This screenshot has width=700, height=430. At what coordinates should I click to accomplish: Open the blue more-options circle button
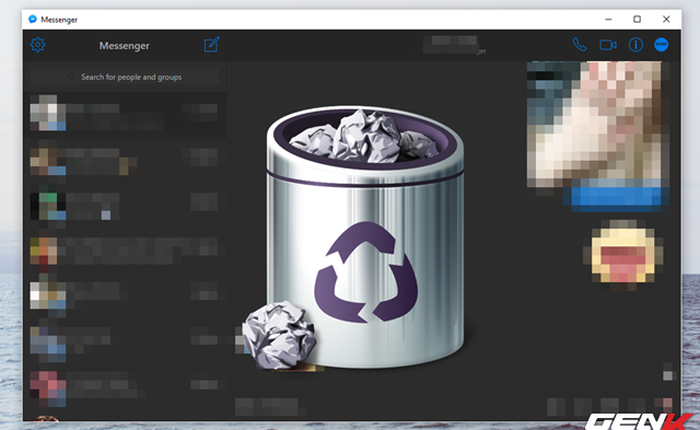click(661, 45)
